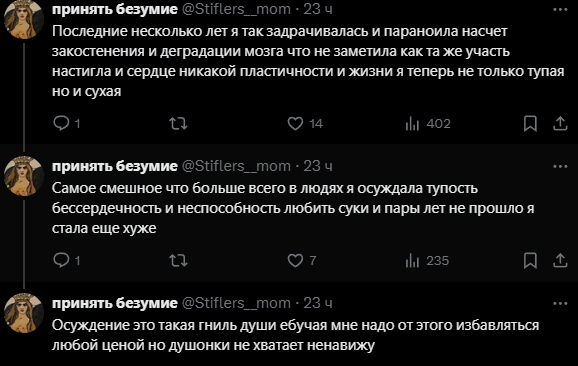Open more options menu on first tweet
578x366 pixels.
[x=560, y=9]
